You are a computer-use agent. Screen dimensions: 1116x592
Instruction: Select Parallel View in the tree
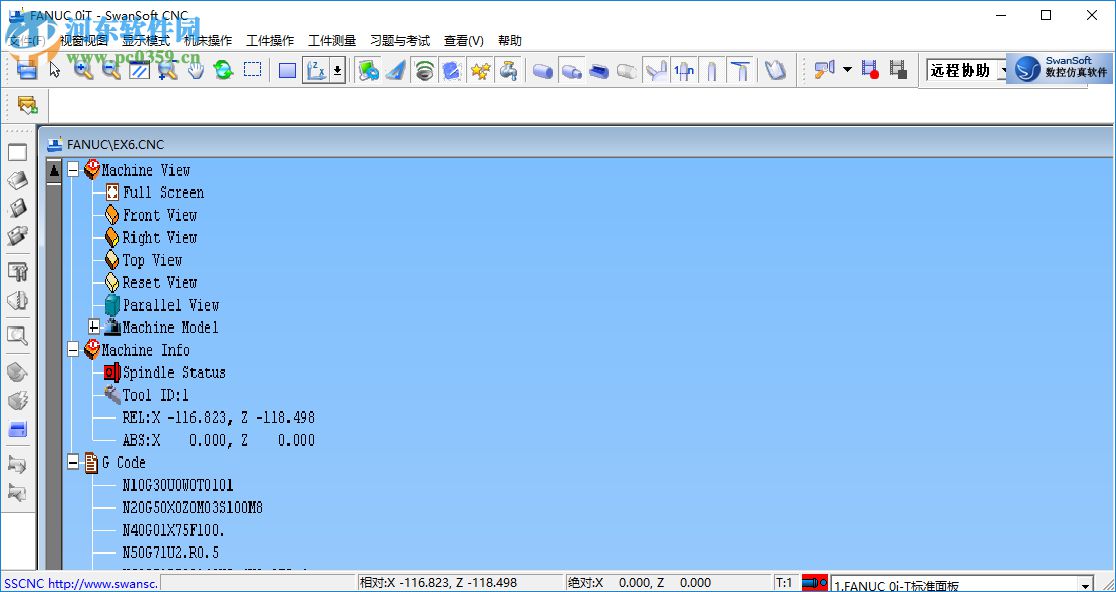pyautogui.click(x=171, y=305)
